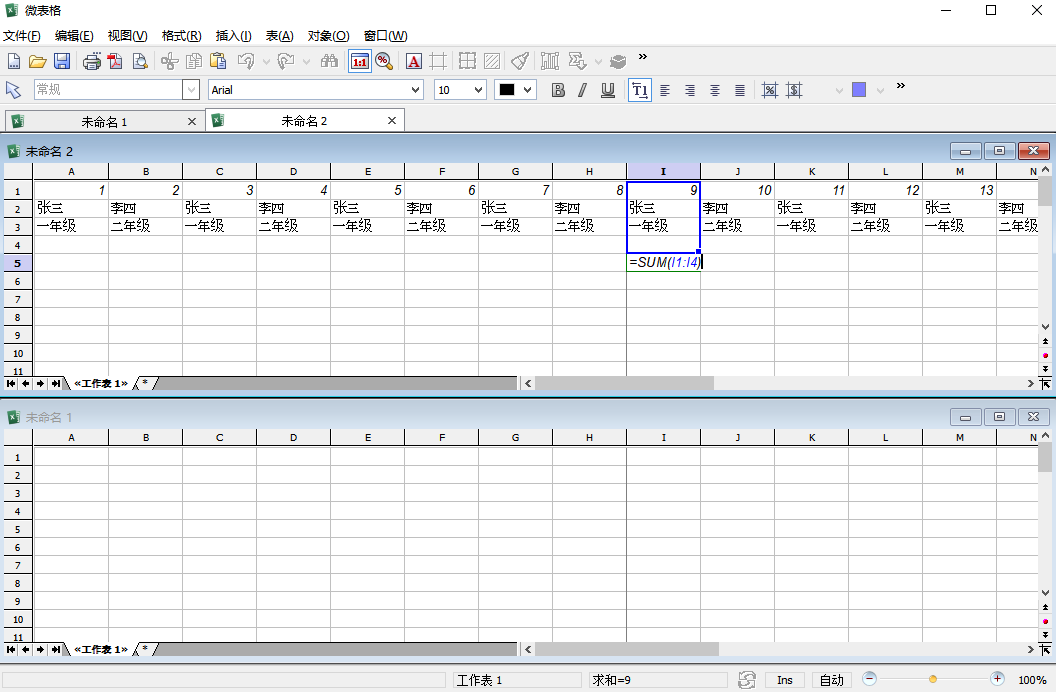Cut selection with scissors icon
Screen dimensions: 1056x692
(170, 61)
